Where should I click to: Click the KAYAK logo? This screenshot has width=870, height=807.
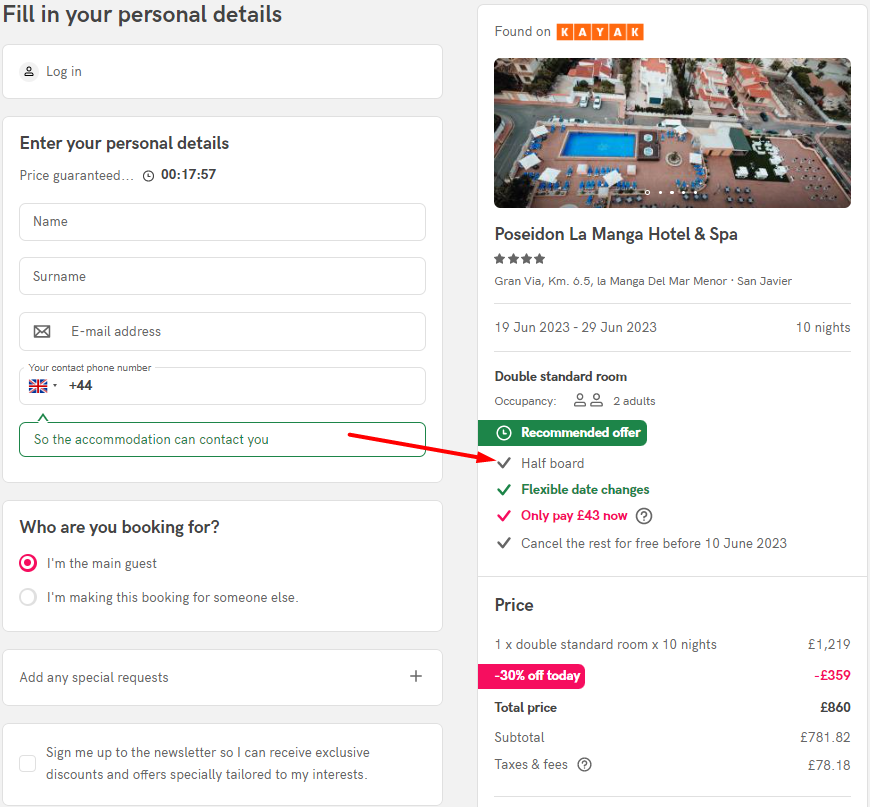(600, 32)
